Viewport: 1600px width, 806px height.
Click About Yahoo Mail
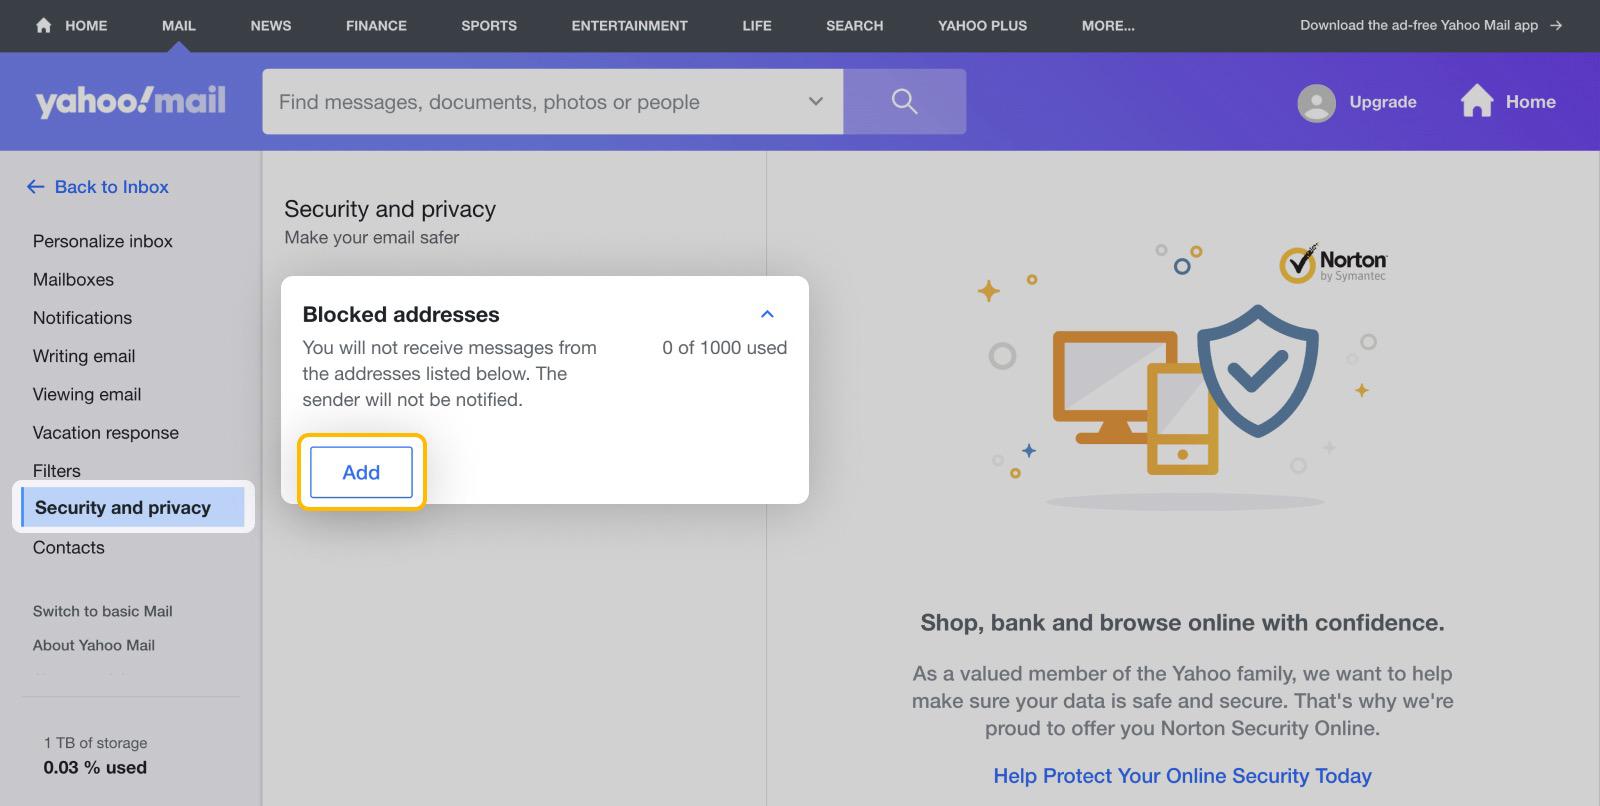[x=93, y=645]
